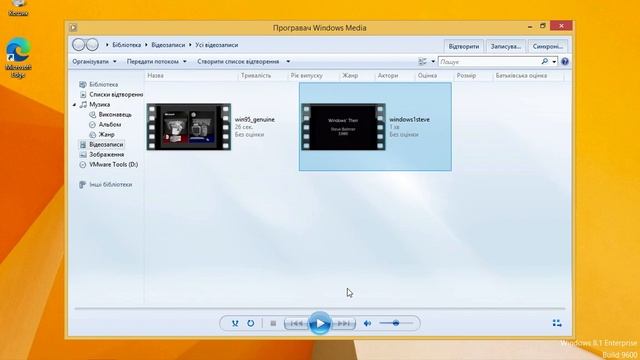This screenshot has width=640, height=360.
Task: Click the Пошук search field
Action: pos(489,62)
